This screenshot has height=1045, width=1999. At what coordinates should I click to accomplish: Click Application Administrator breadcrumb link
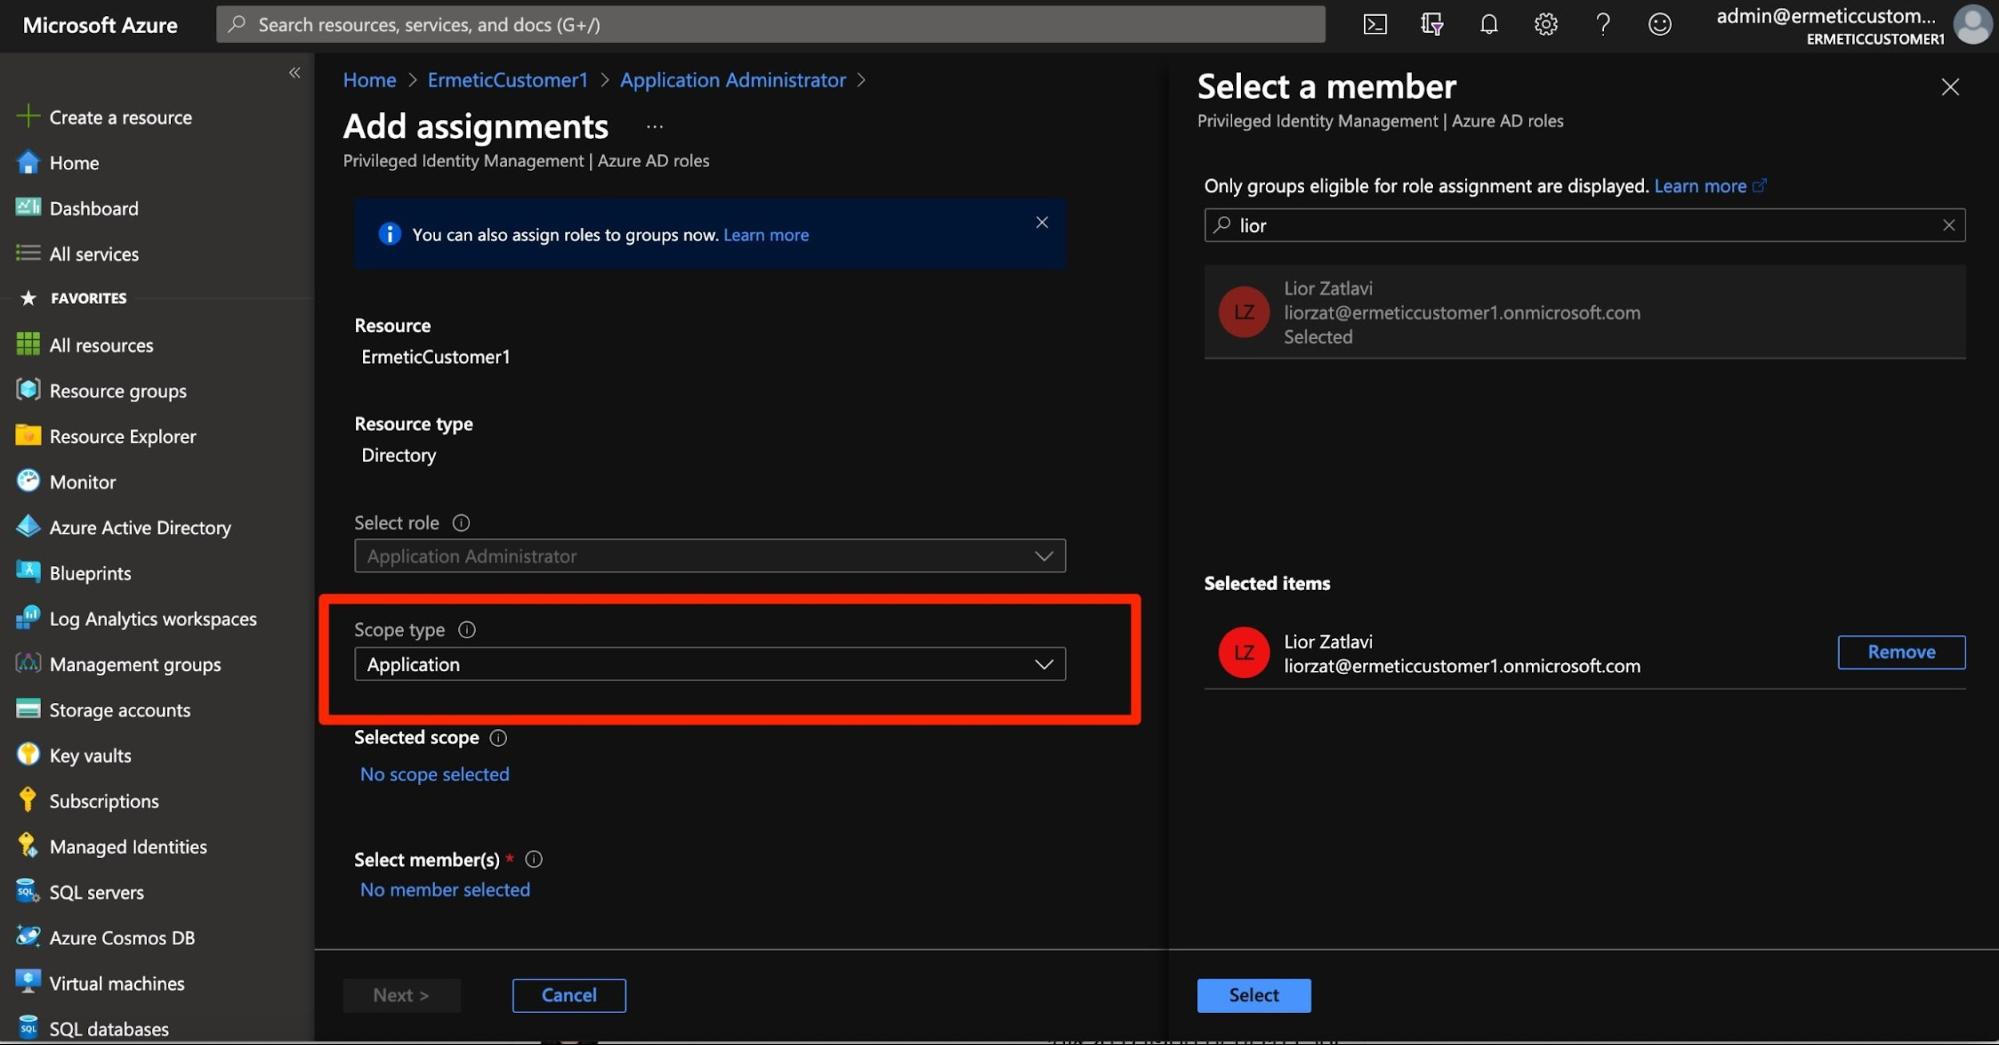[x=732, y=80]
